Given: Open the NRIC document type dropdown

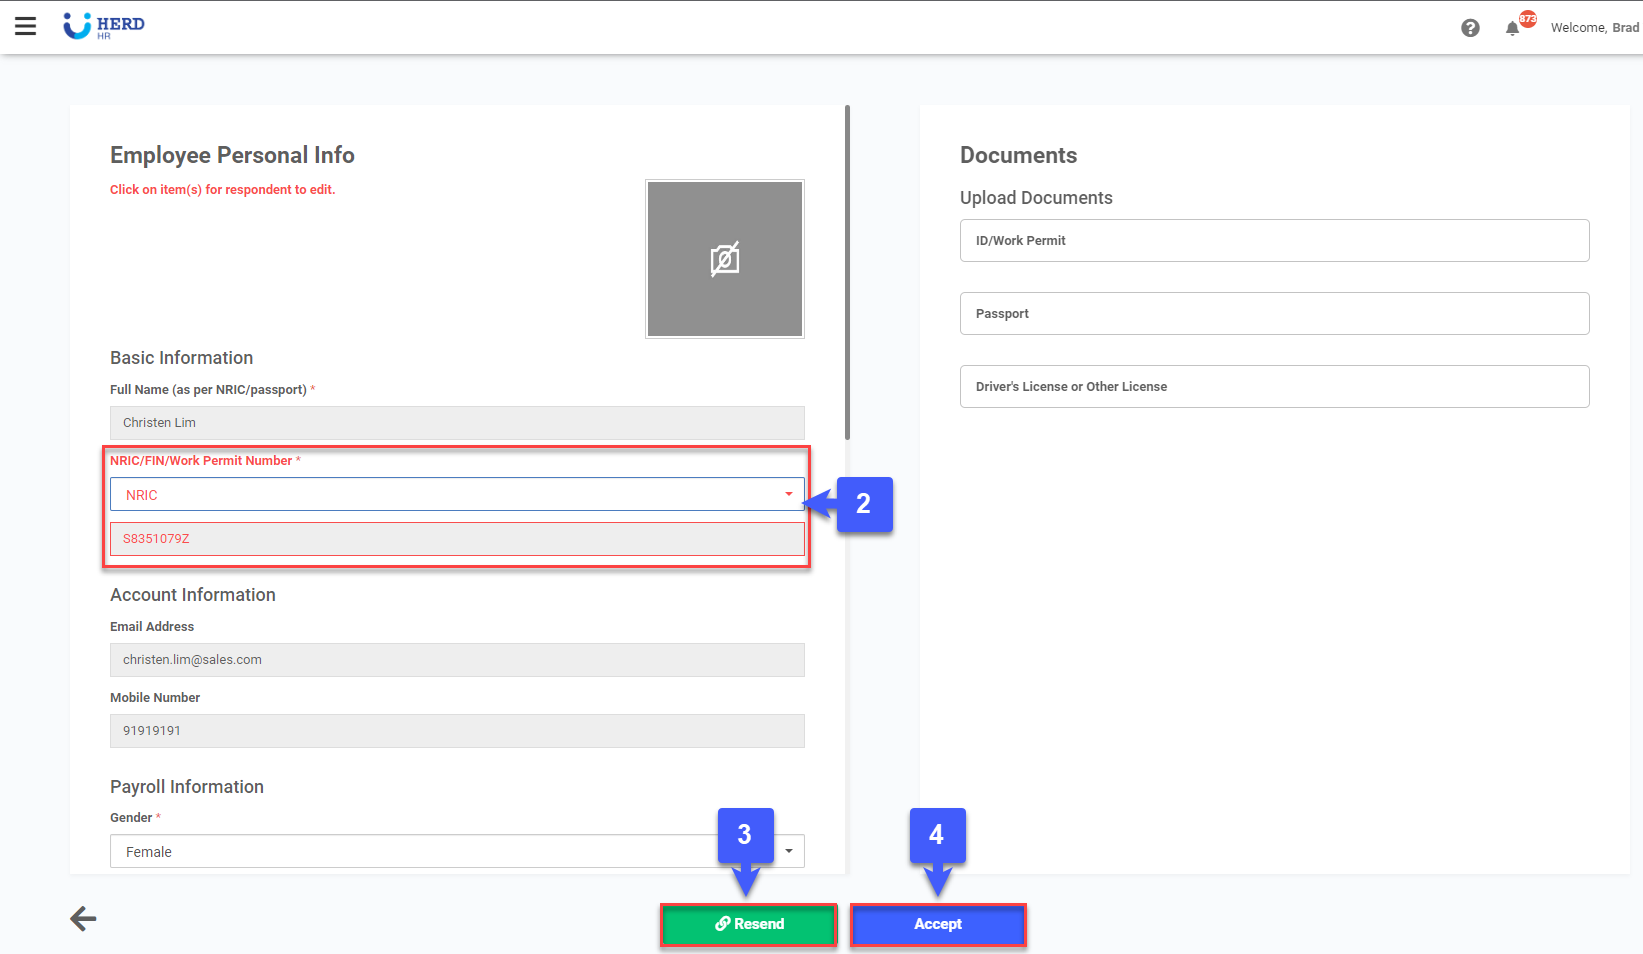Looking at the screenshot, I should [456, 494].
